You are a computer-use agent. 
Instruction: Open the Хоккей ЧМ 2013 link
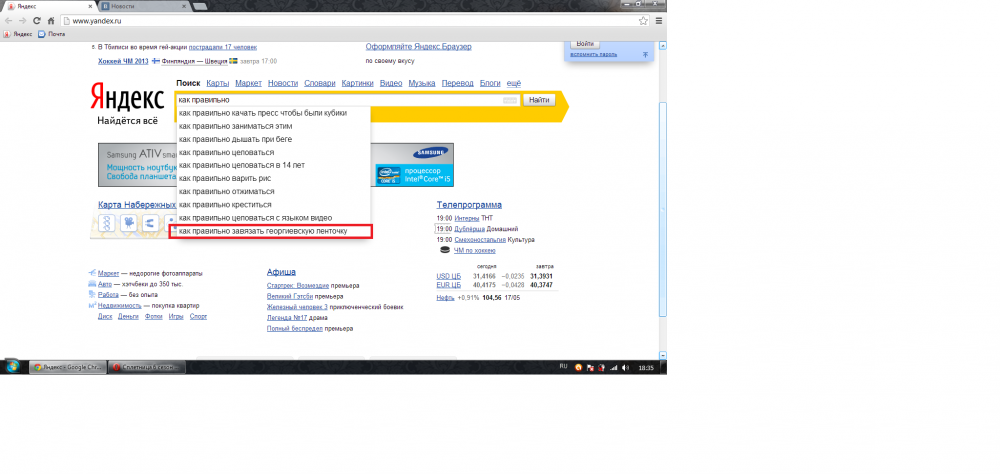123,61
